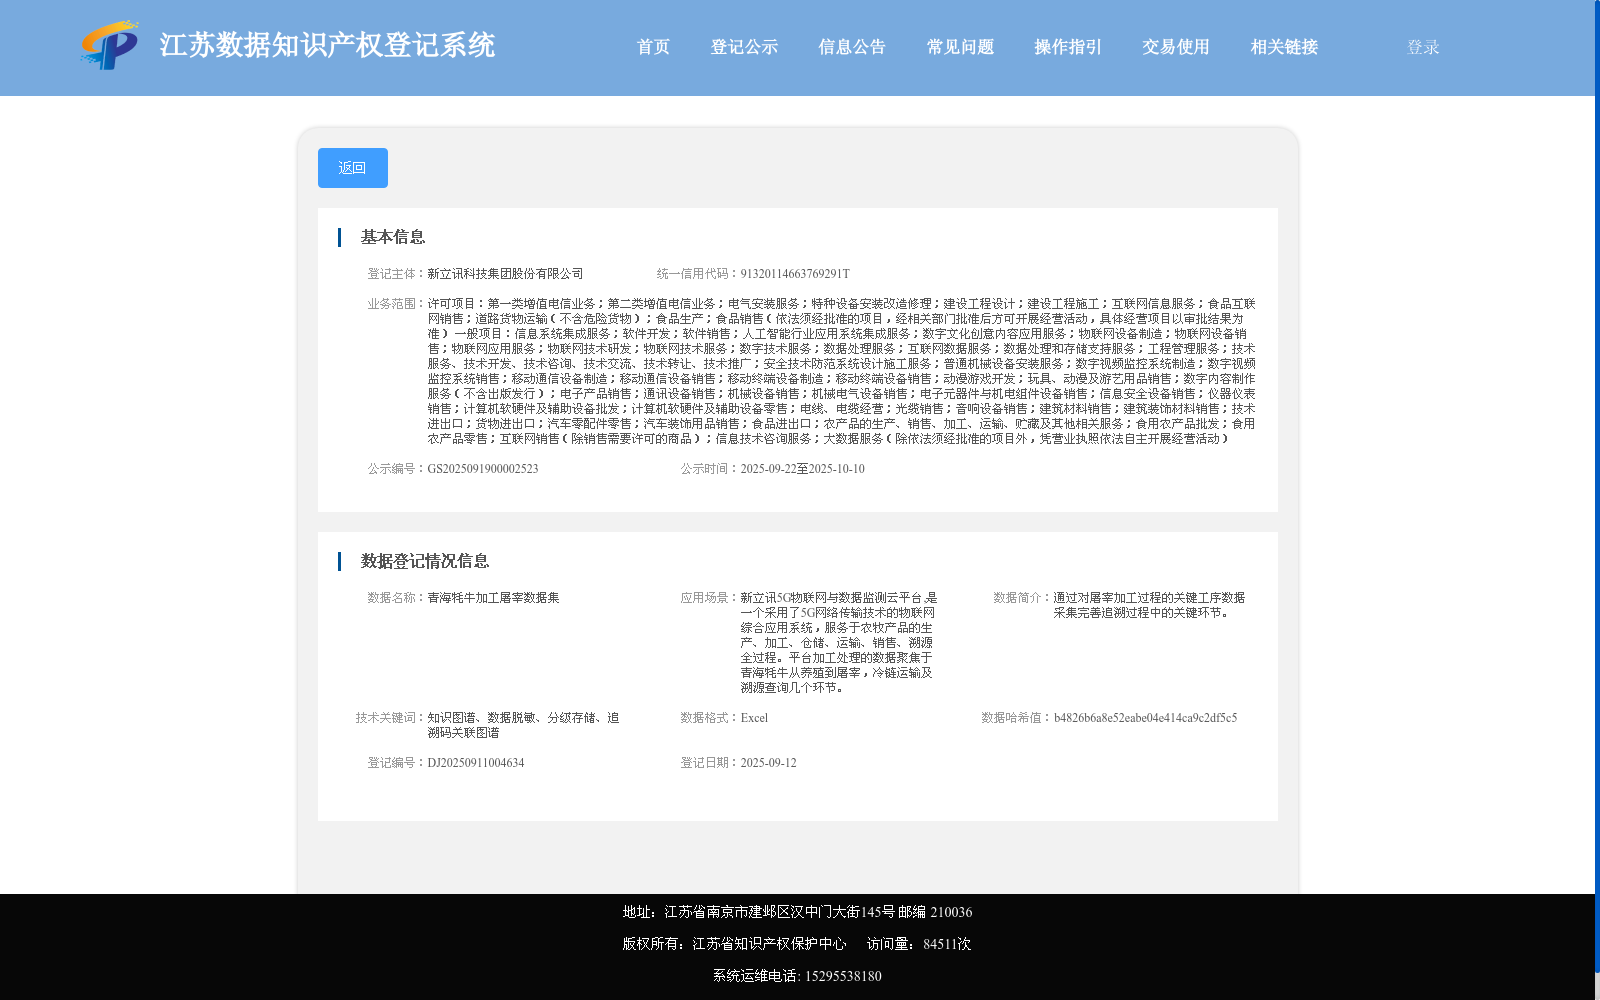1600x1000 pixels.
Task: Select 交易使用 in navigation
Action: tap(1176, 47)
